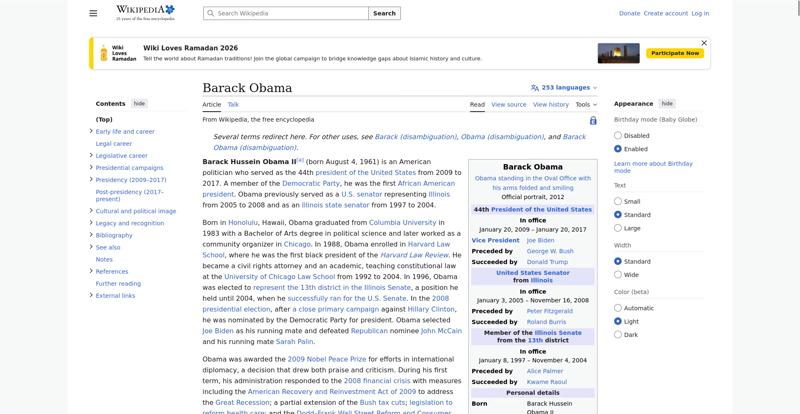Click the Participate Now button
This screenshot has width=800, height=414.
(673, 53)
